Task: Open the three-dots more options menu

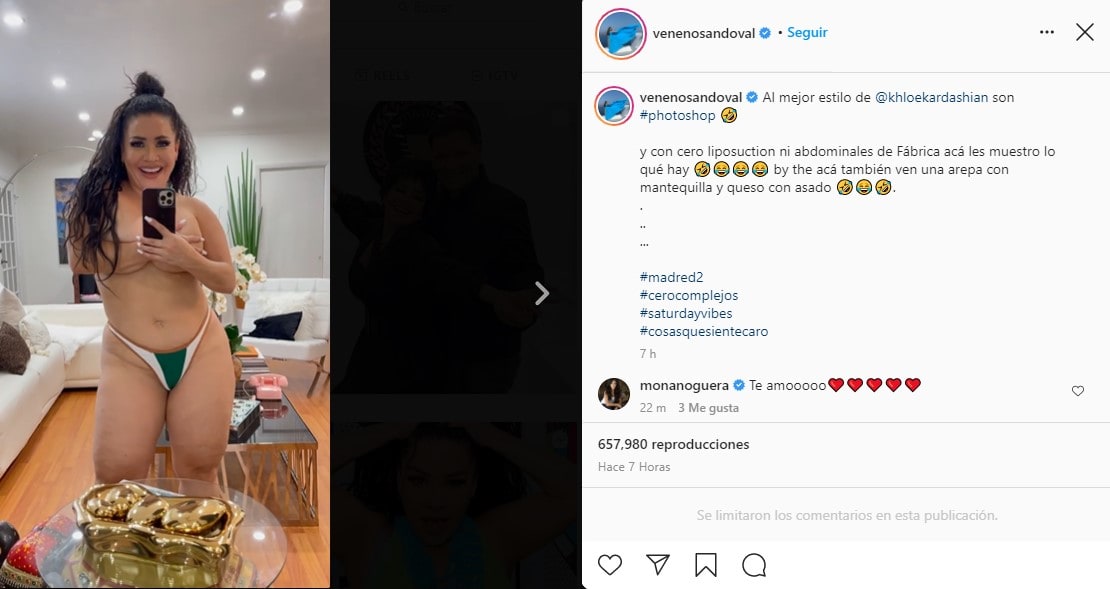Action: click(x=1047, y=33)
